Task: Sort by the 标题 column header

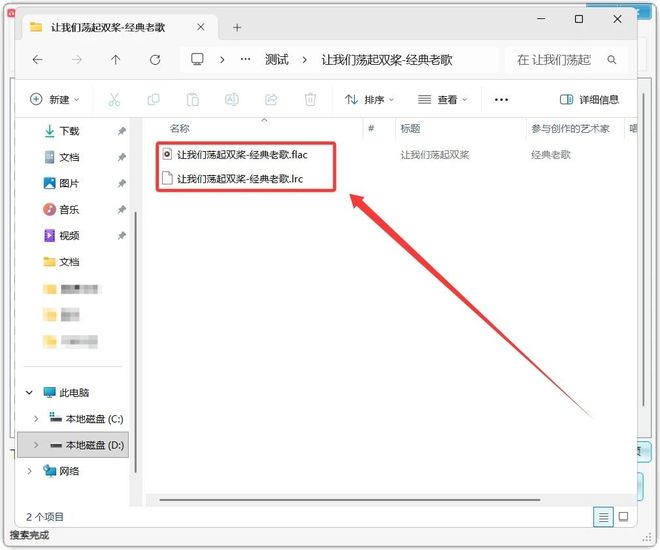Action: (410, 128)
